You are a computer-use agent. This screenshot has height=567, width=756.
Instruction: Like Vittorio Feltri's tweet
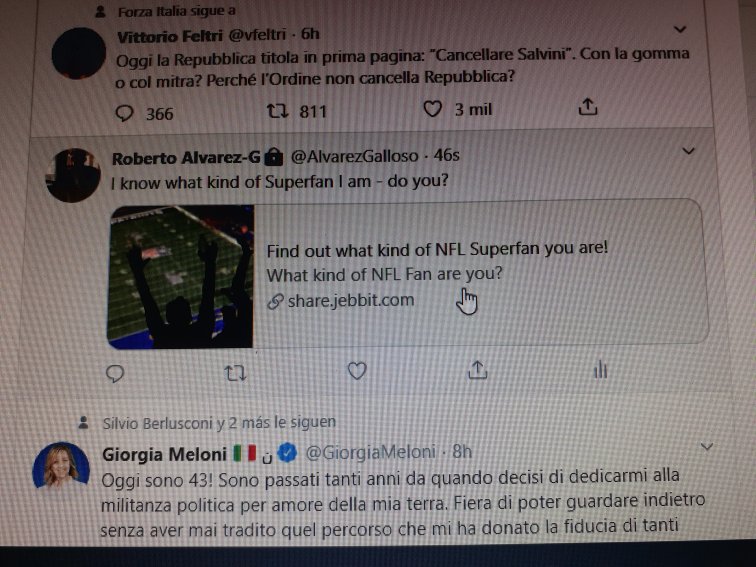click(432, 109)
